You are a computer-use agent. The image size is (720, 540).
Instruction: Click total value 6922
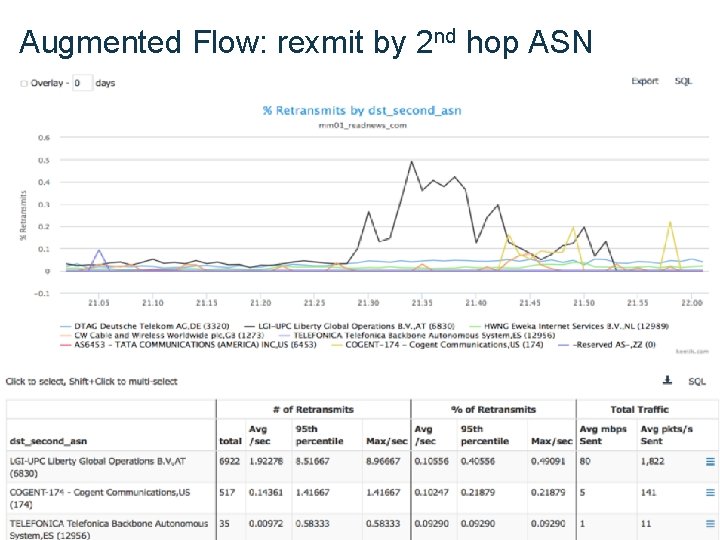tap(230, 461)
